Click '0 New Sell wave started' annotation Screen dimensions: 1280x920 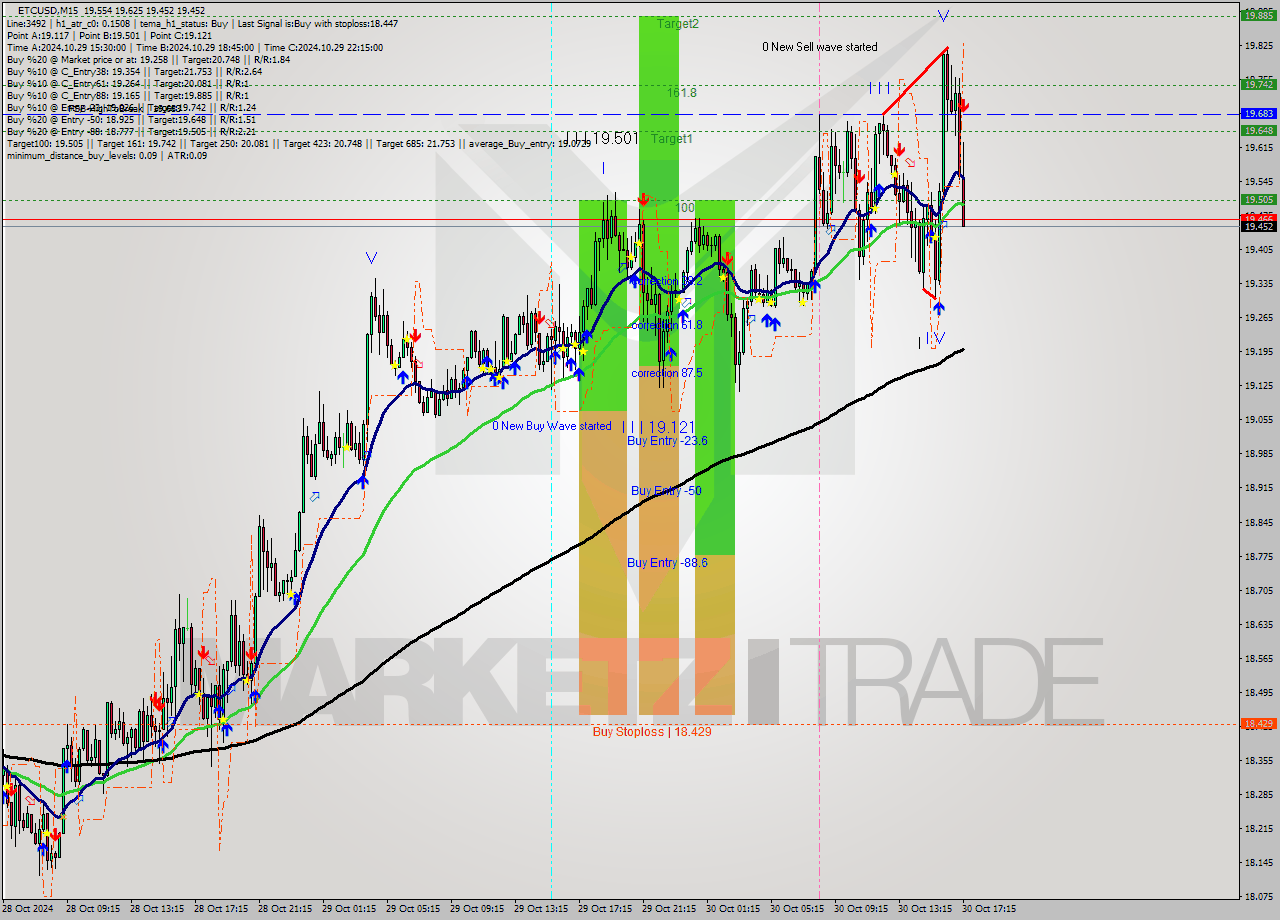820,47
